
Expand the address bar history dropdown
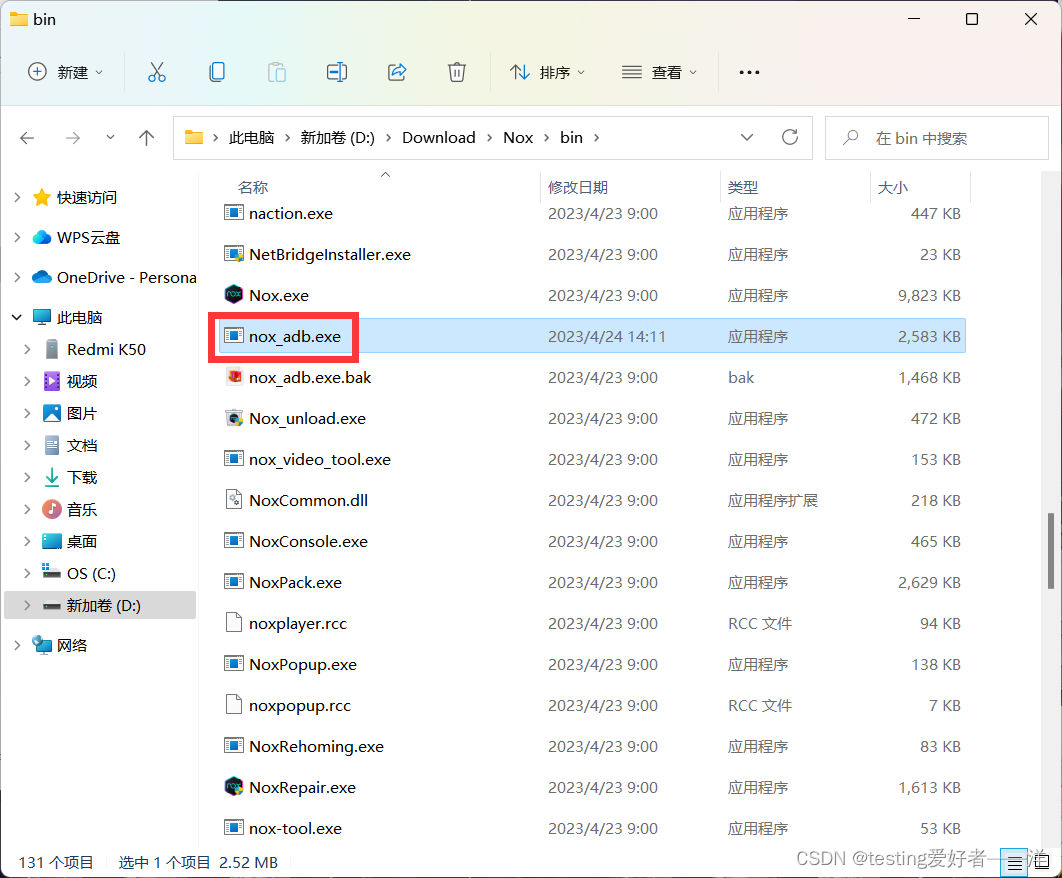pyautogui.click(x=747, y=138)
